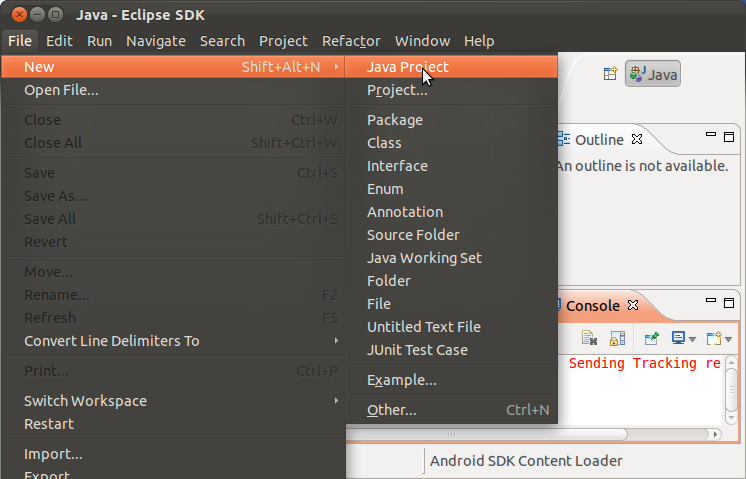The image size is (746, 479).
Task: Switch to the Outline tab
Action: pyautogui.click(x=599, y=139)
